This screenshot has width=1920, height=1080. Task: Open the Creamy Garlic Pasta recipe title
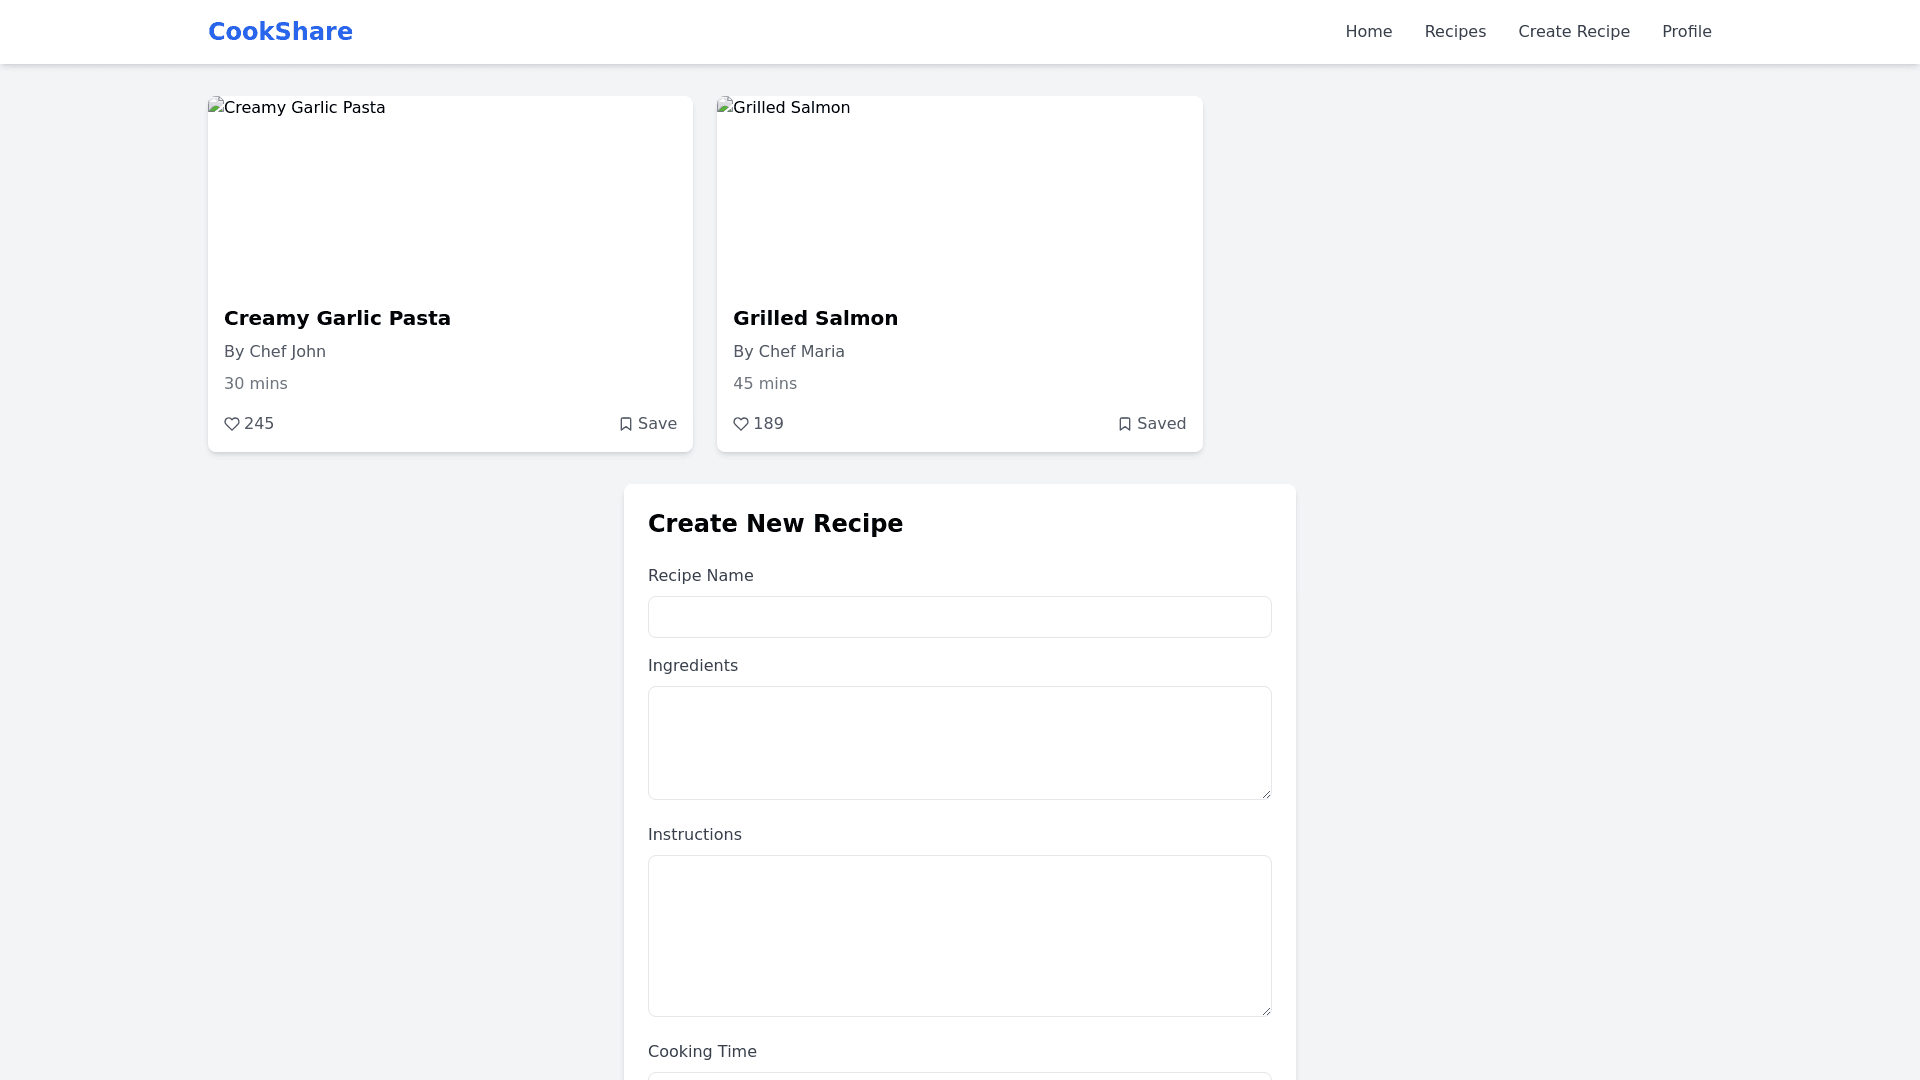pos(337,318)
